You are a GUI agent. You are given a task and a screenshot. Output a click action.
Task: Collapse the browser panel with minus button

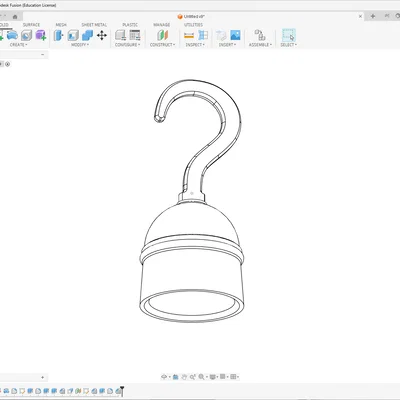[x=43, y=54]
